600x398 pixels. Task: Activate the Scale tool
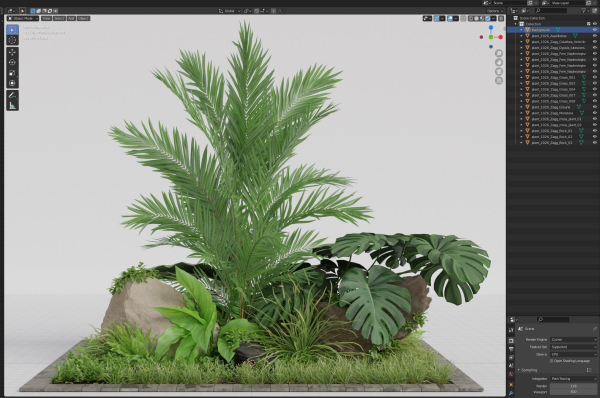point(12,73)
